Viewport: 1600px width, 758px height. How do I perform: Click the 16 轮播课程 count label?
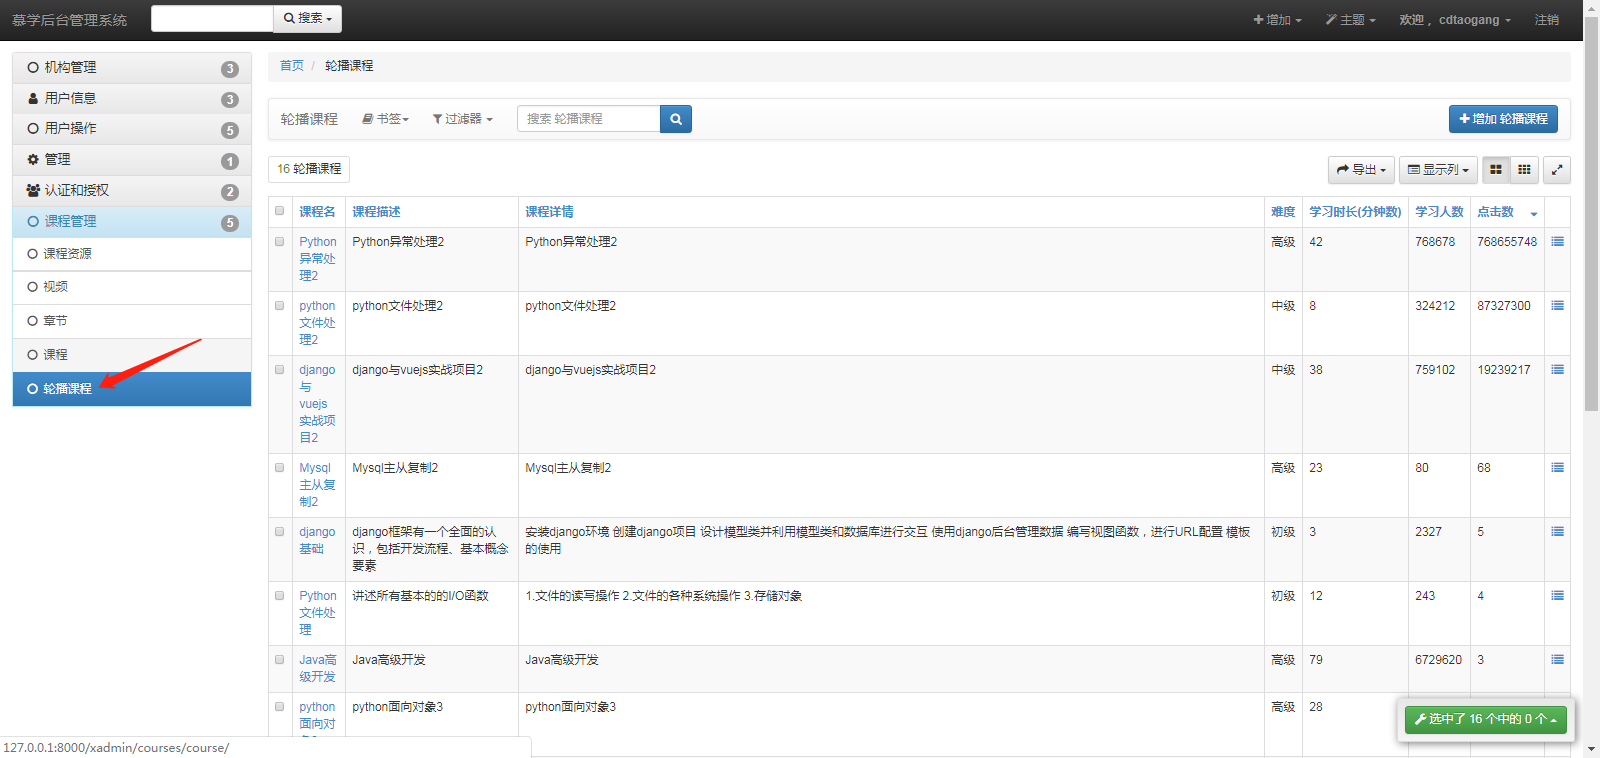click(x=309, y=169)
